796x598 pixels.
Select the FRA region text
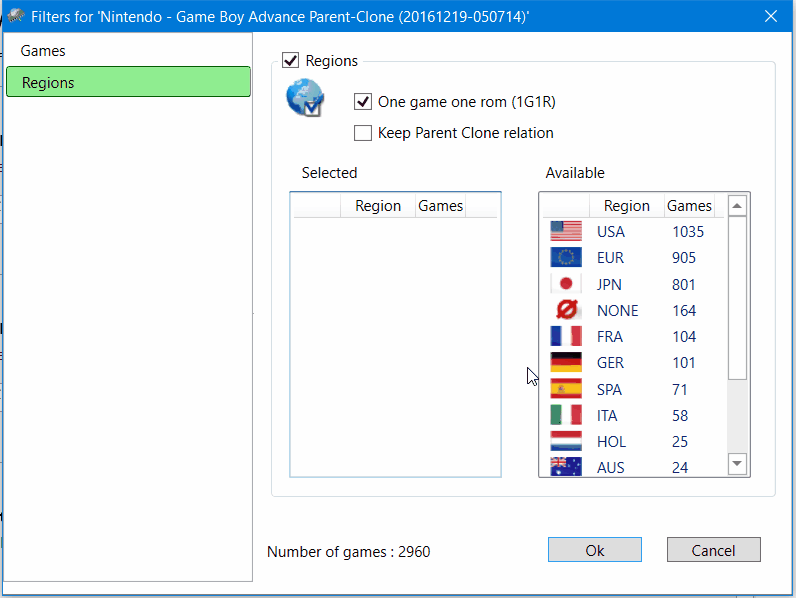pos(610,337)
